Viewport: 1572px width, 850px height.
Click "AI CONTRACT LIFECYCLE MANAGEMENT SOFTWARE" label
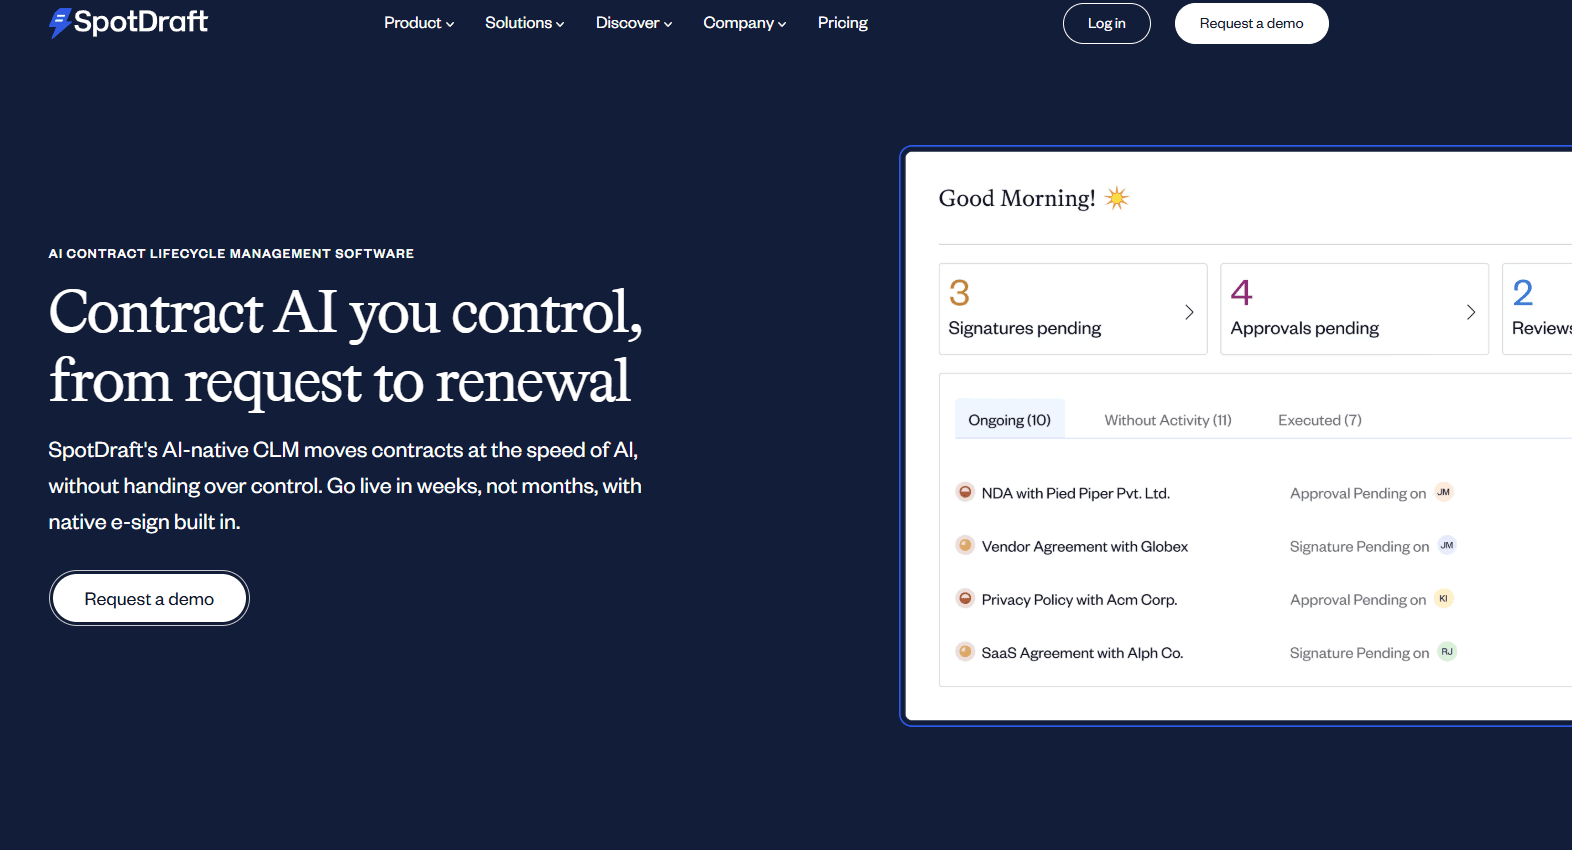coord(231,254)
